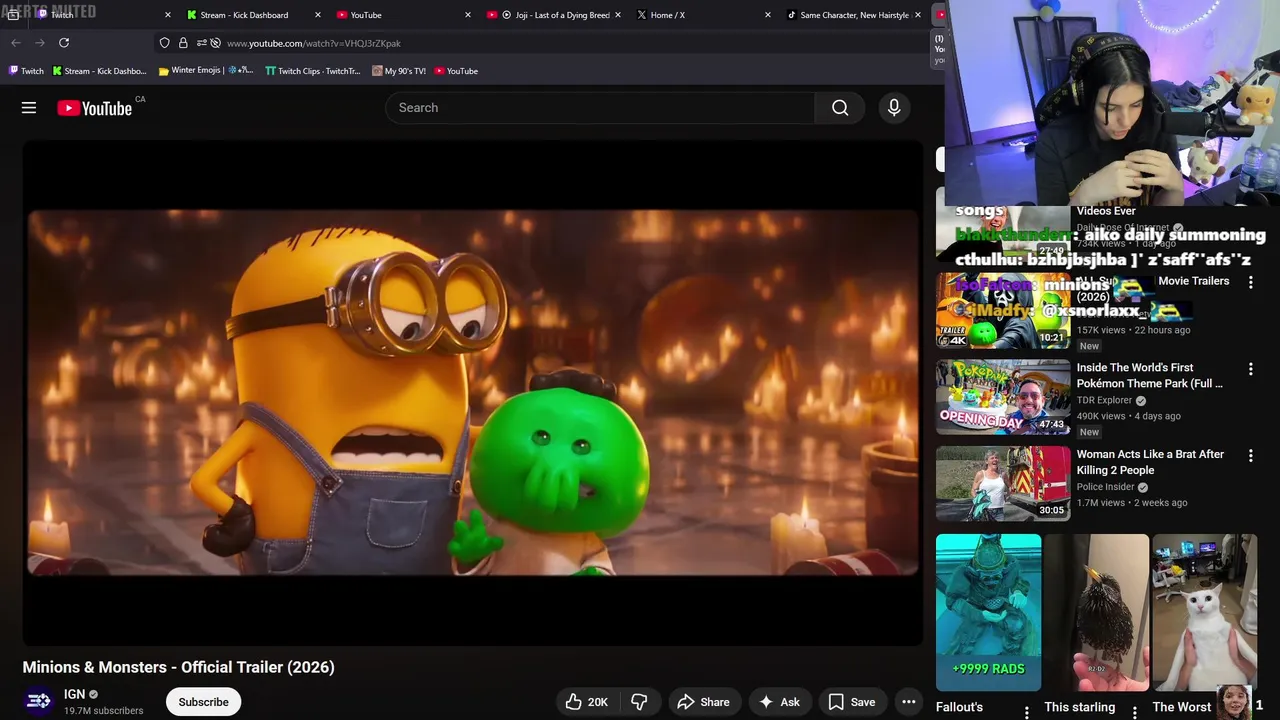This screenshot has width=1280, height=720.
Task: Click the Minions & Monsters video title
Action: tap(178, 667)
